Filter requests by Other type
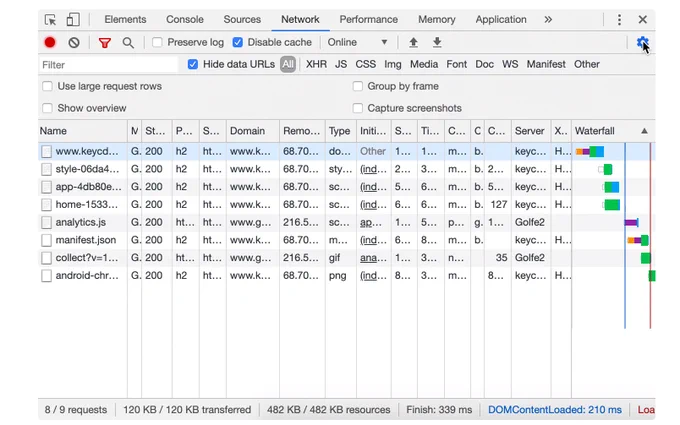The image size is (680, 425). (587, 64)
